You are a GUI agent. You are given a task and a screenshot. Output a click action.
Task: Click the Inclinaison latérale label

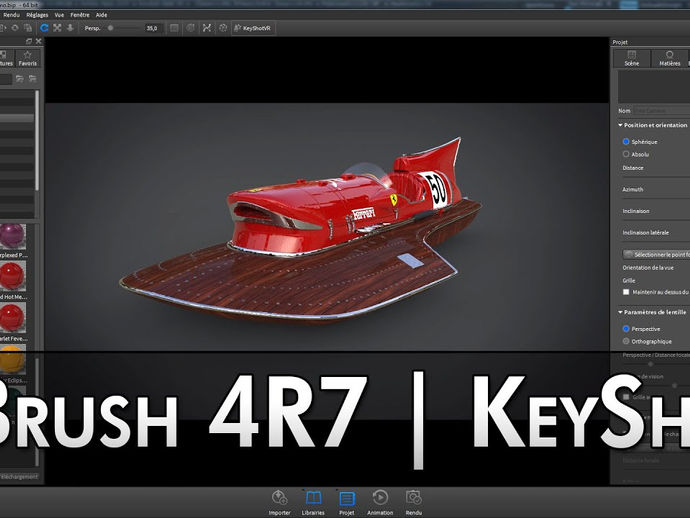[646, 232]
